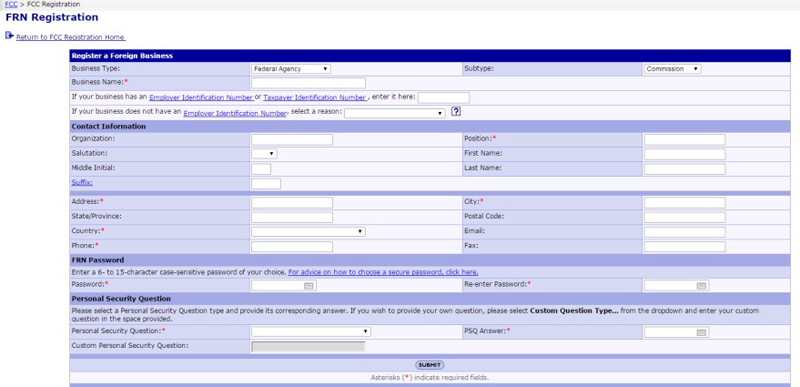Image resolution: width=800 pixels, height=387 pixels.
Task: Focus the Organization field
Action: [x=292, y=139]
